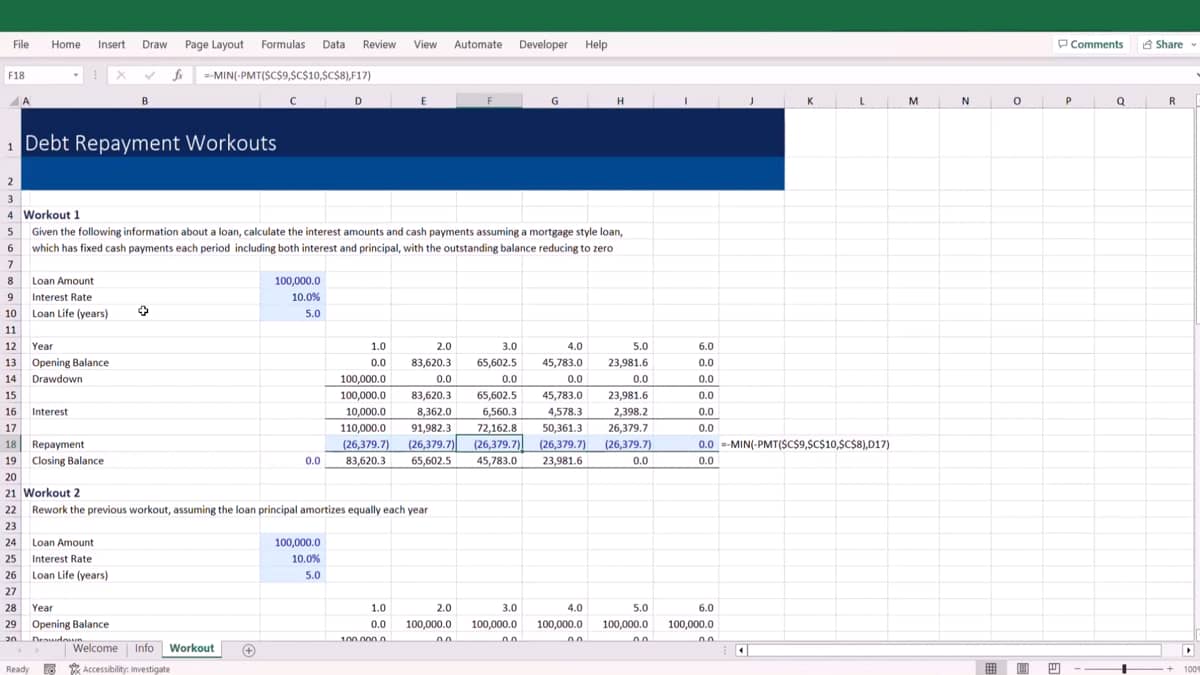The width and height of the screenshot is (1200, 675).
Task: Click Workout 2 Loan Amount value 100,000.0
Action: click(x=292, y=542)
